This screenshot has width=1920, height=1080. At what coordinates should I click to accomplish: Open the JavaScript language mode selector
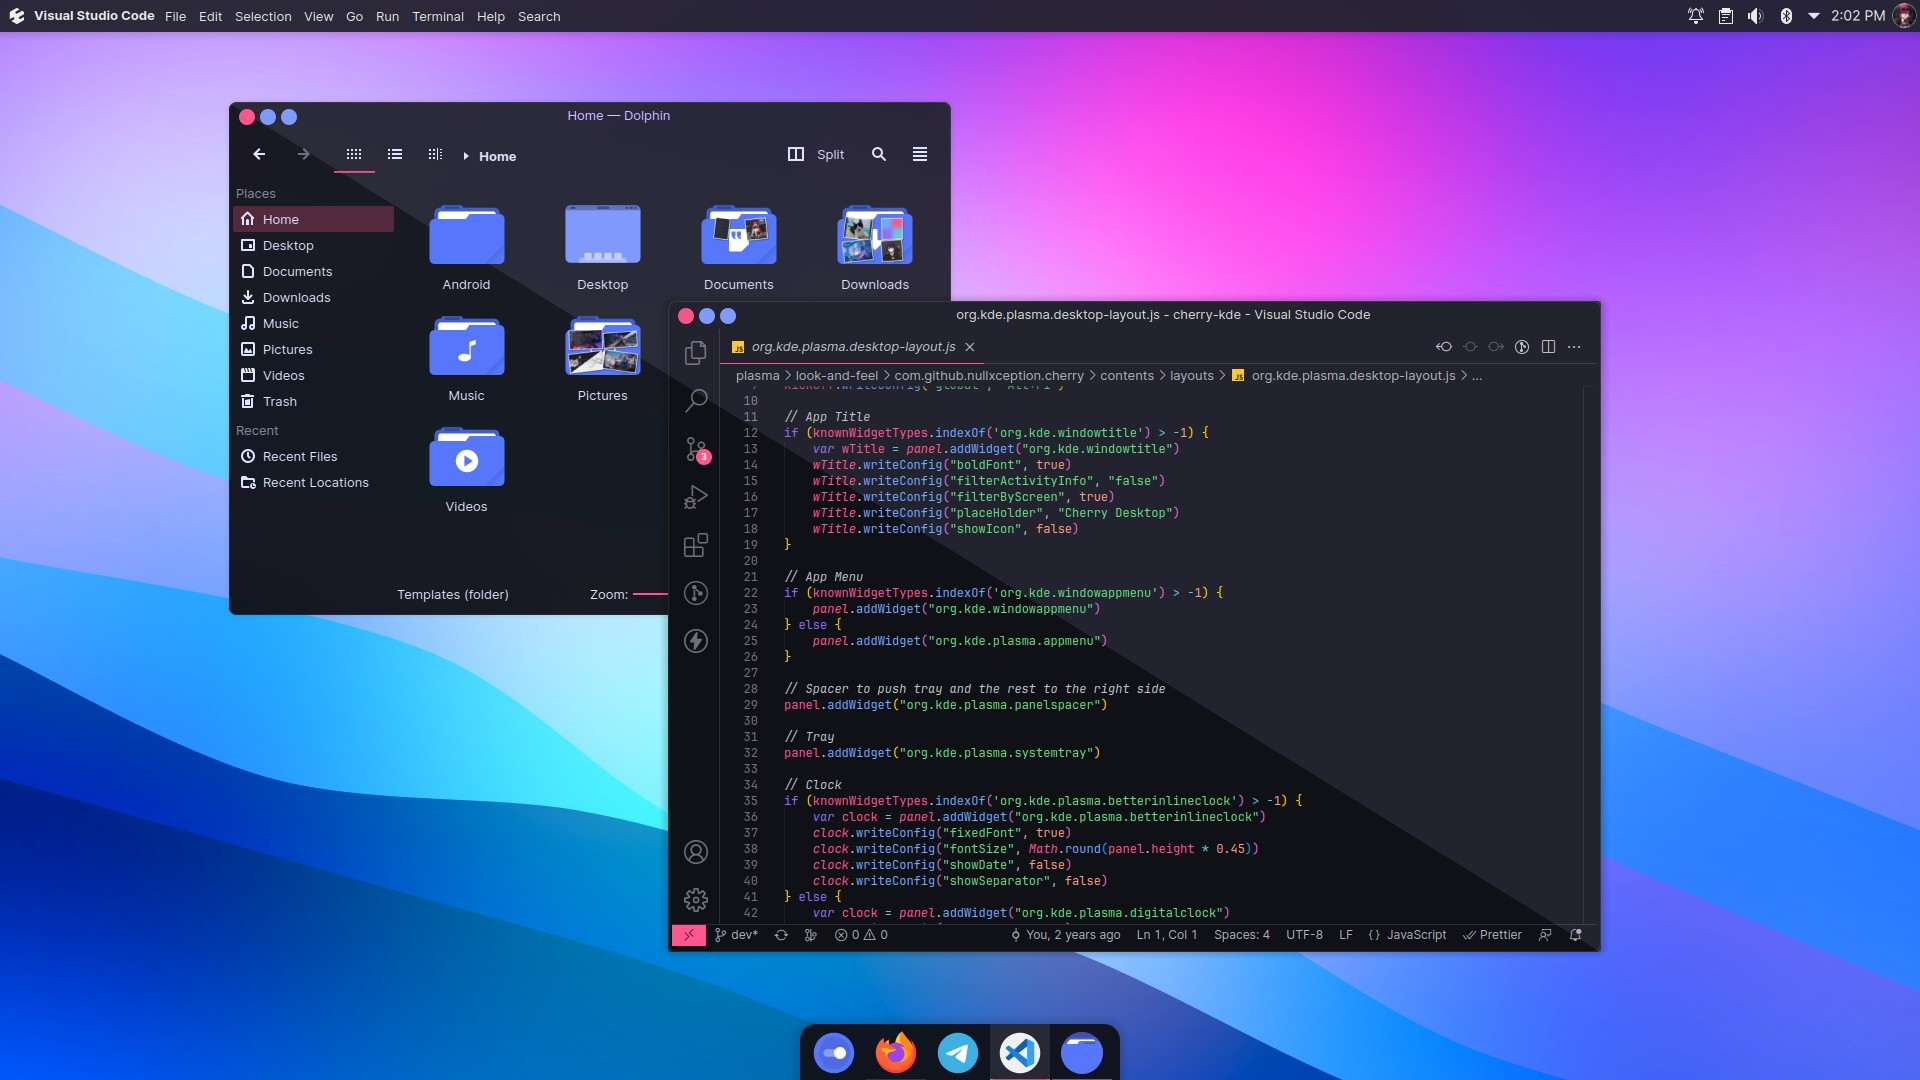point(1407,935)
